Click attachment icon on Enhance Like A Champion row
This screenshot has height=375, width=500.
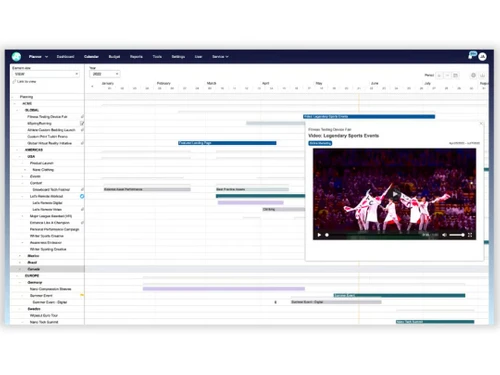(82, 223)
